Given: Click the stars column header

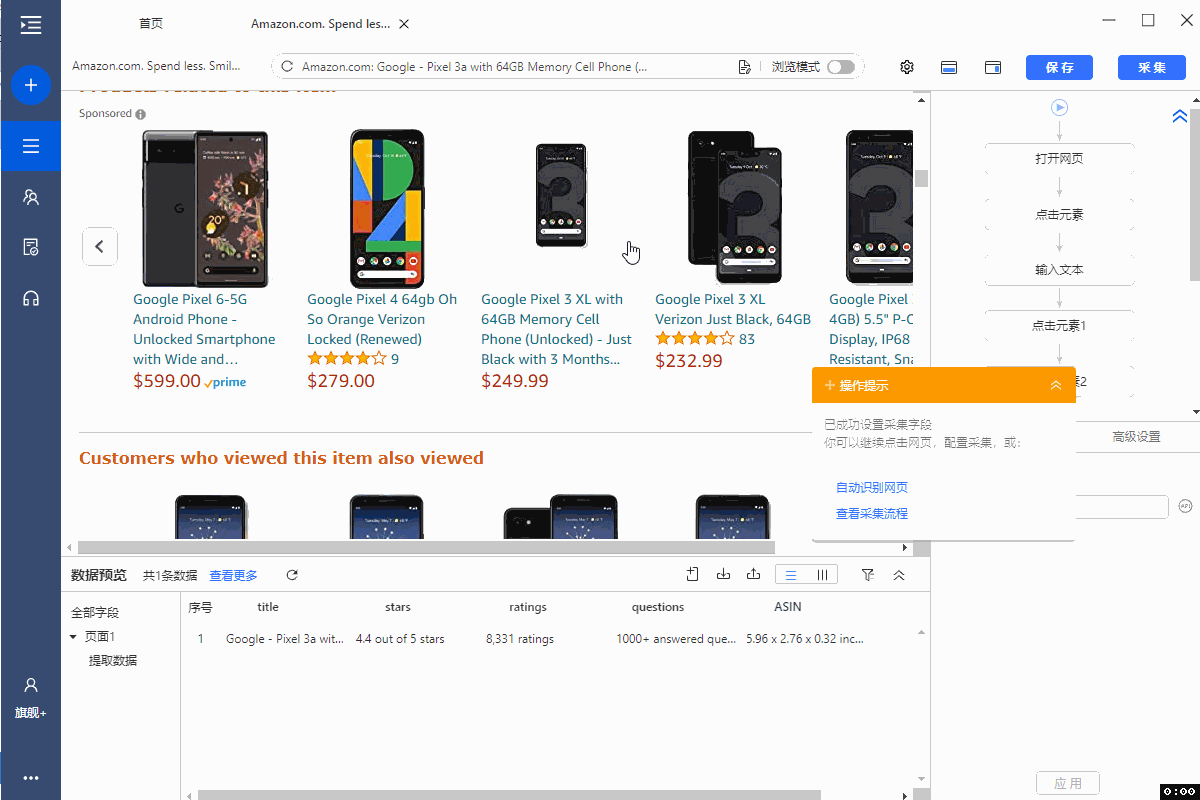Looking at the screenshot, I should point(398,607).
